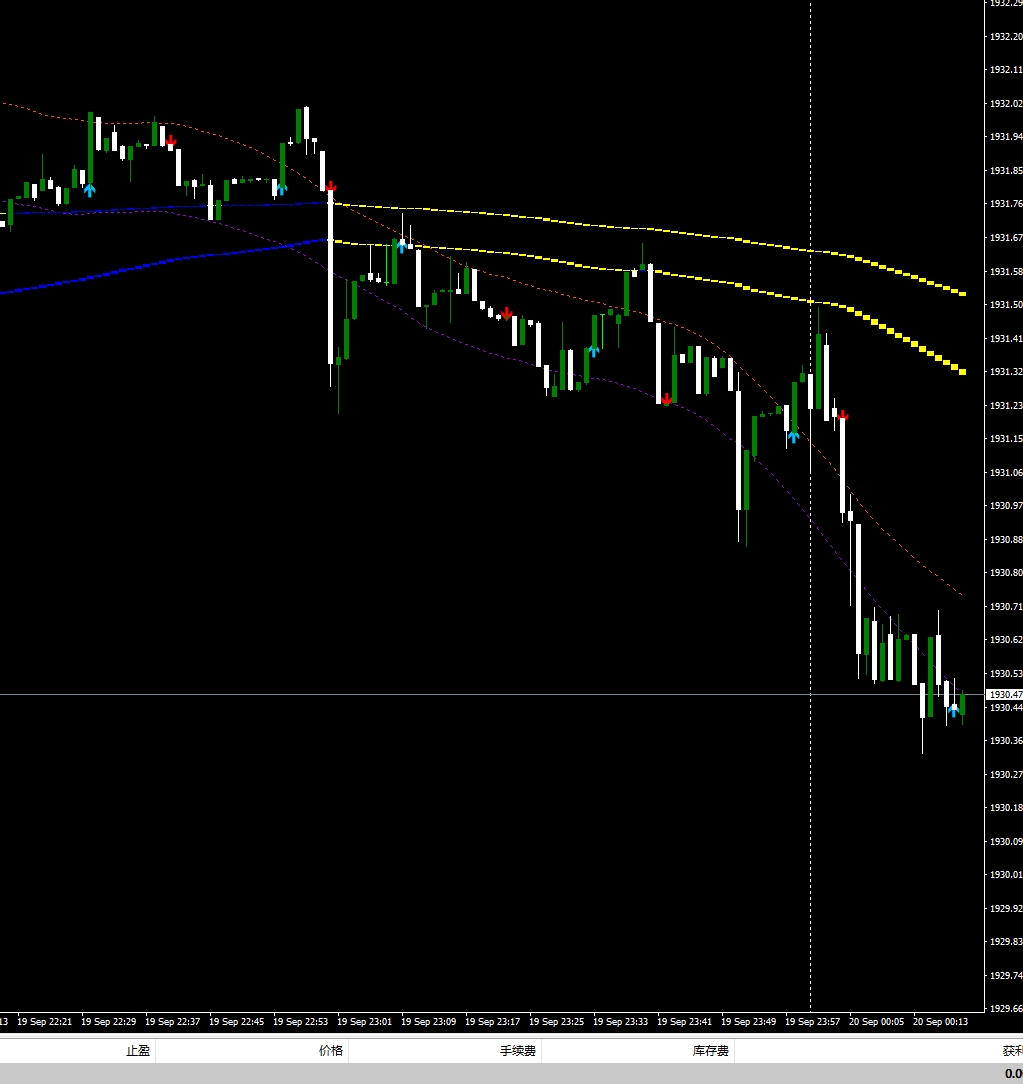Click the 1932.11 price scale label
Screen dimensions: 1023x1084
click(1006, 69)
